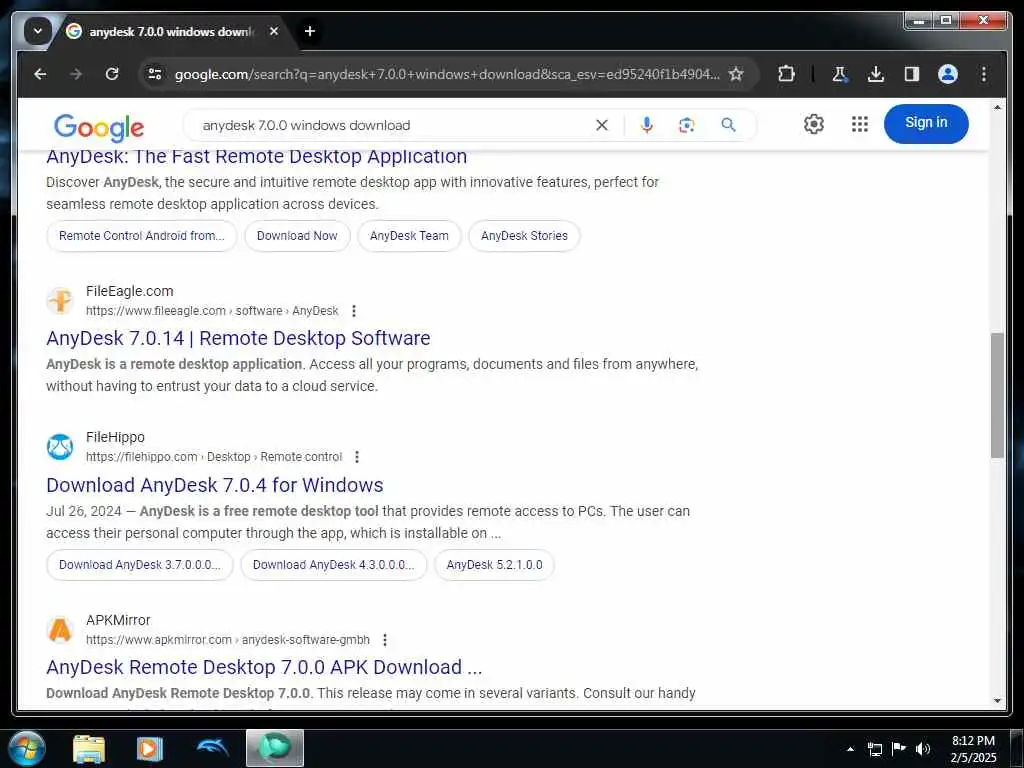
Task: Click the address bar URL
Action: [447, 74]
